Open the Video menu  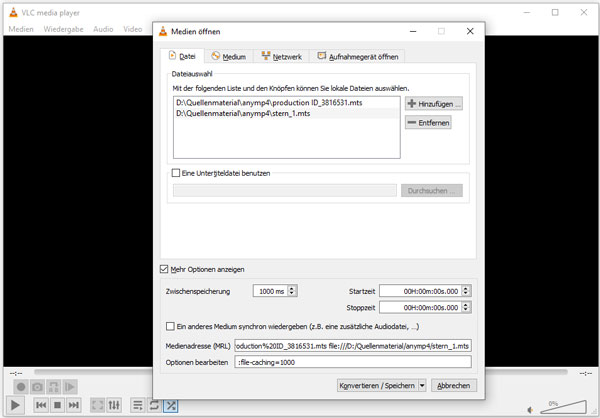click(x=132, y=29)
